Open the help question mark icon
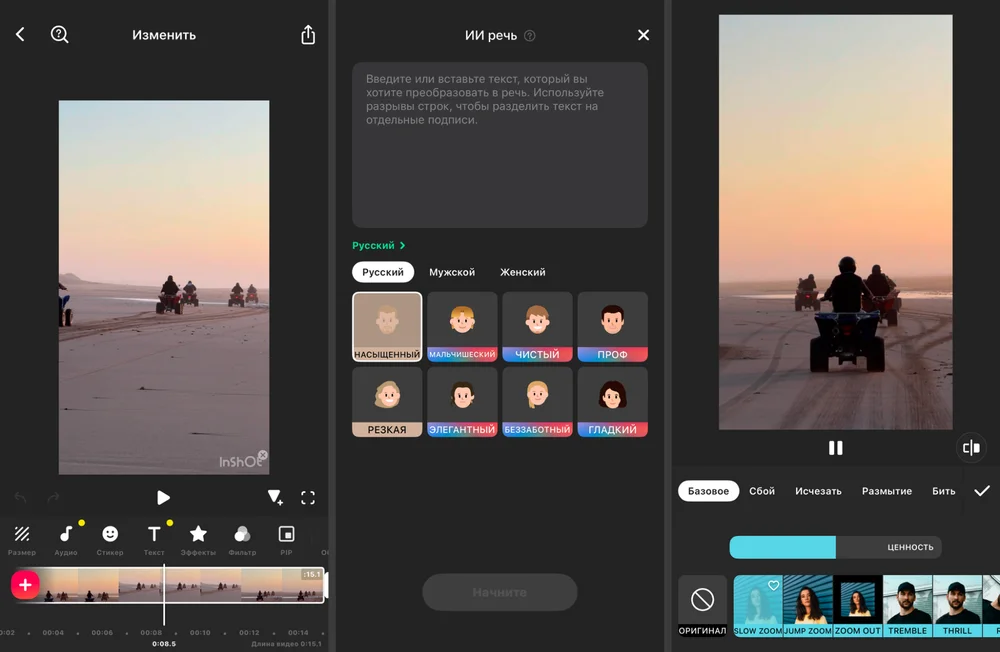This screenshot has height=652, width=1000. point(59,35)
